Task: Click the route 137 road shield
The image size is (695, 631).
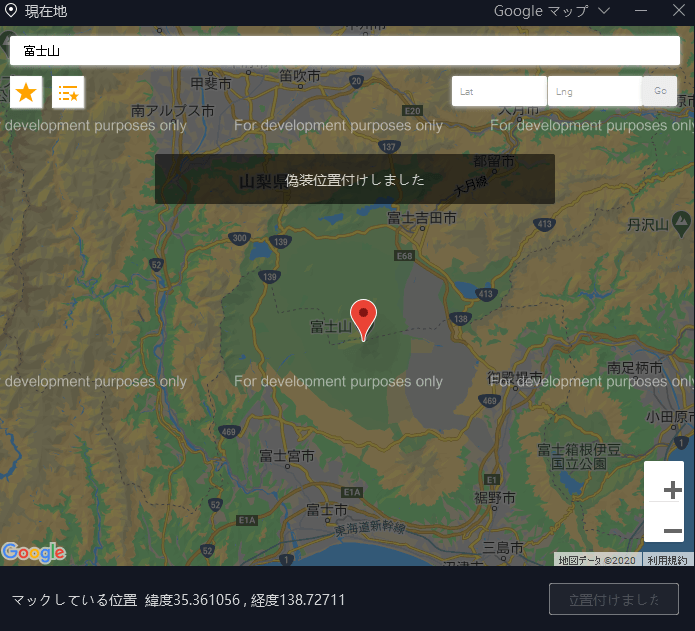Action: (389, 147)
